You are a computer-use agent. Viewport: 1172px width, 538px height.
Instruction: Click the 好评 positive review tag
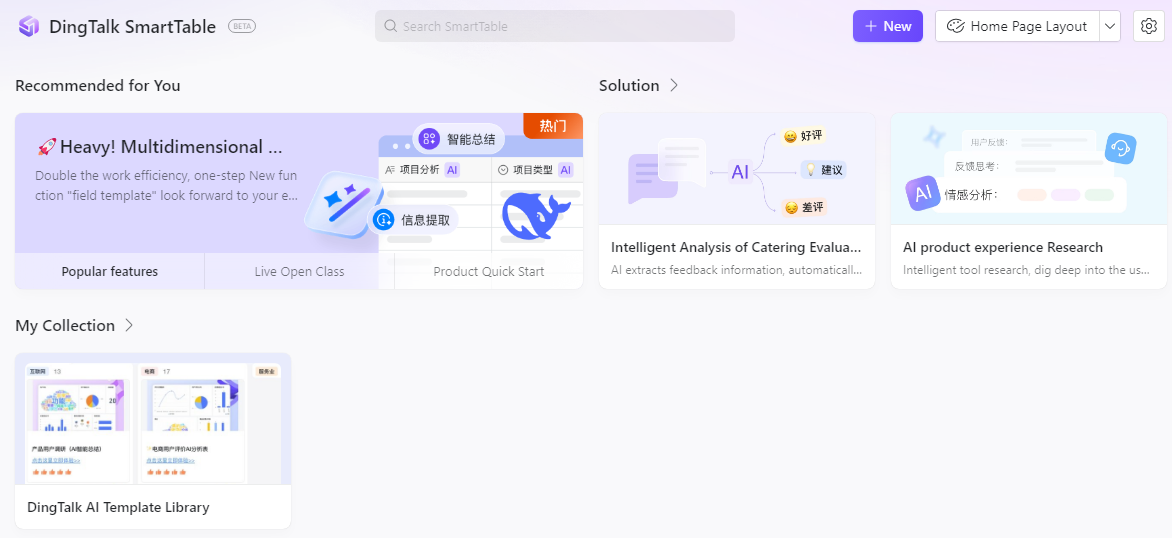pyautogui.click(x=803, y=136)
